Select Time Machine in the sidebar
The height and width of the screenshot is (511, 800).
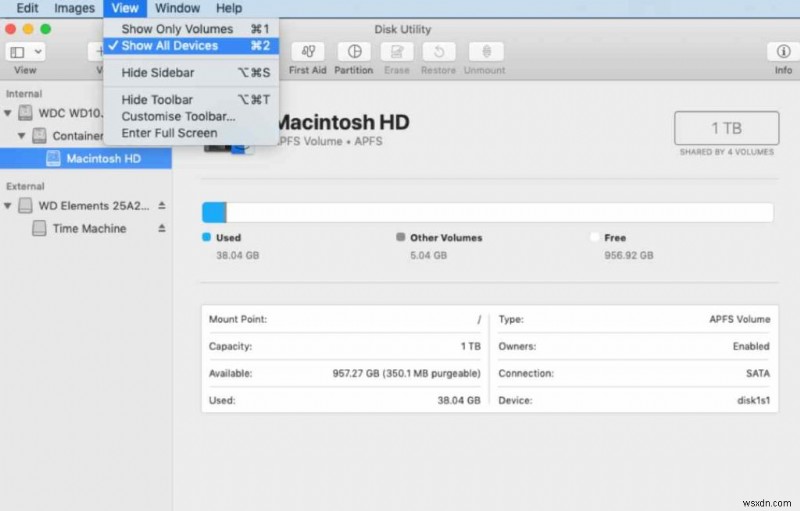pos(86,228)
